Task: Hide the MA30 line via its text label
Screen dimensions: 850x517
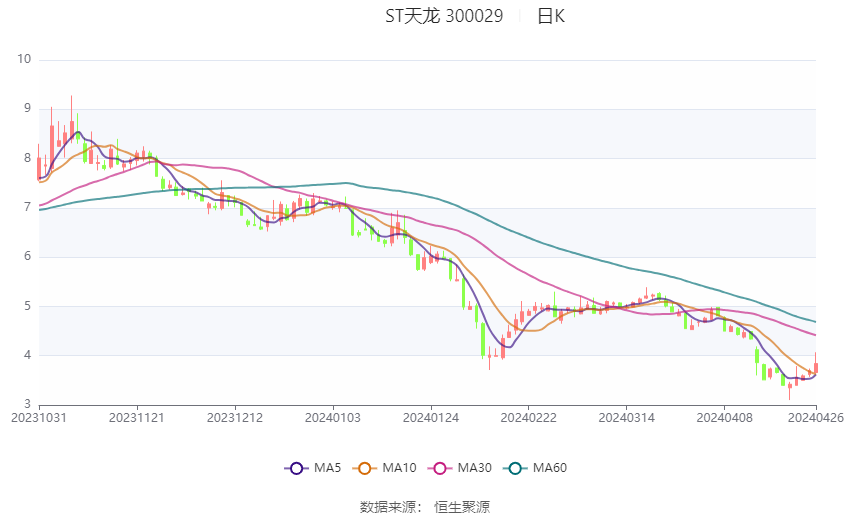Action: pos(473,468)
